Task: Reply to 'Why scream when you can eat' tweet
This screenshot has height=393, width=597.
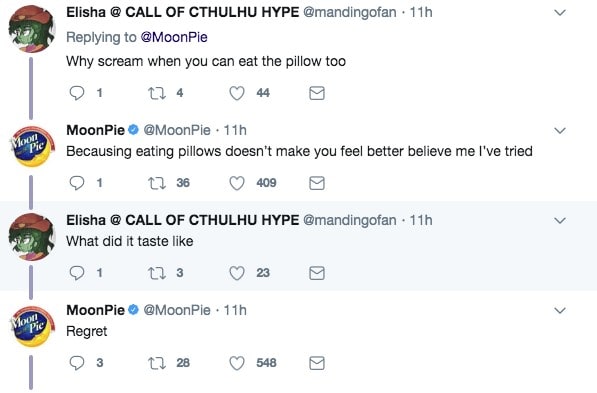Action: click(77, 93)
